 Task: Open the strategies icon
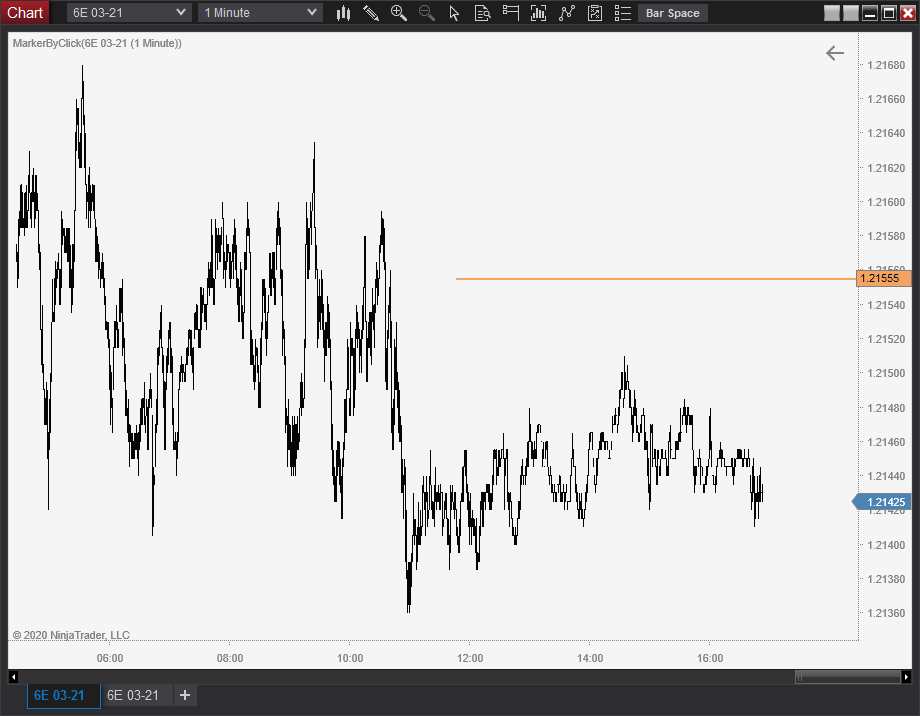point(594,13)
